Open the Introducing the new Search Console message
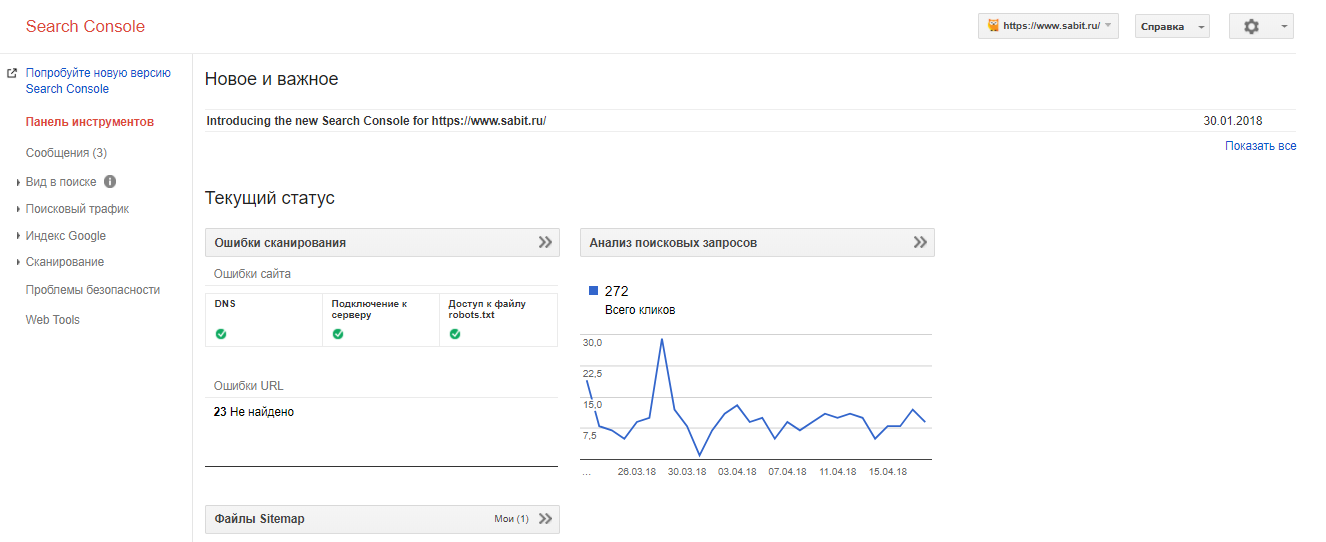Screen dimensions: 1326x542 376,121
